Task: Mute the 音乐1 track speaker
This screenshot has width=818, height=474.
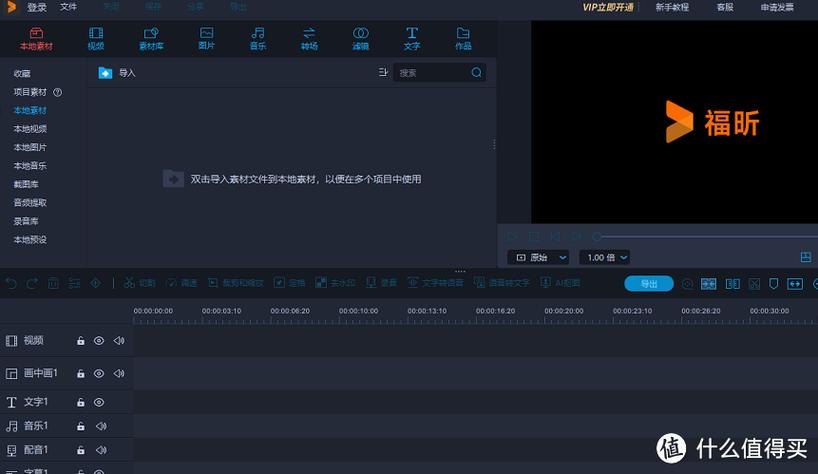Action: (x=101, y=426)
